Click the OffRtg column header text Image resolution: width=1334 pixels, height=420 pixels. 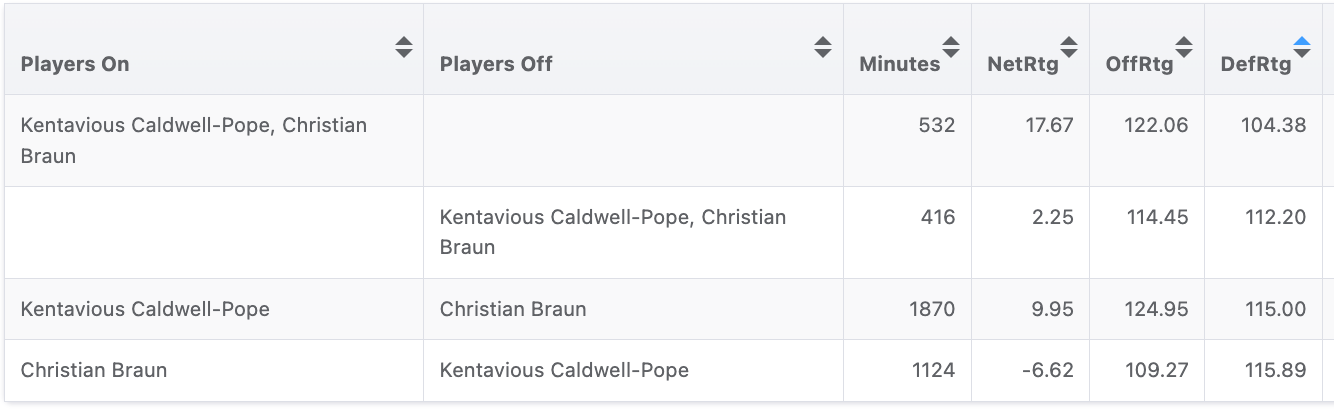(x=1139, y=64)
